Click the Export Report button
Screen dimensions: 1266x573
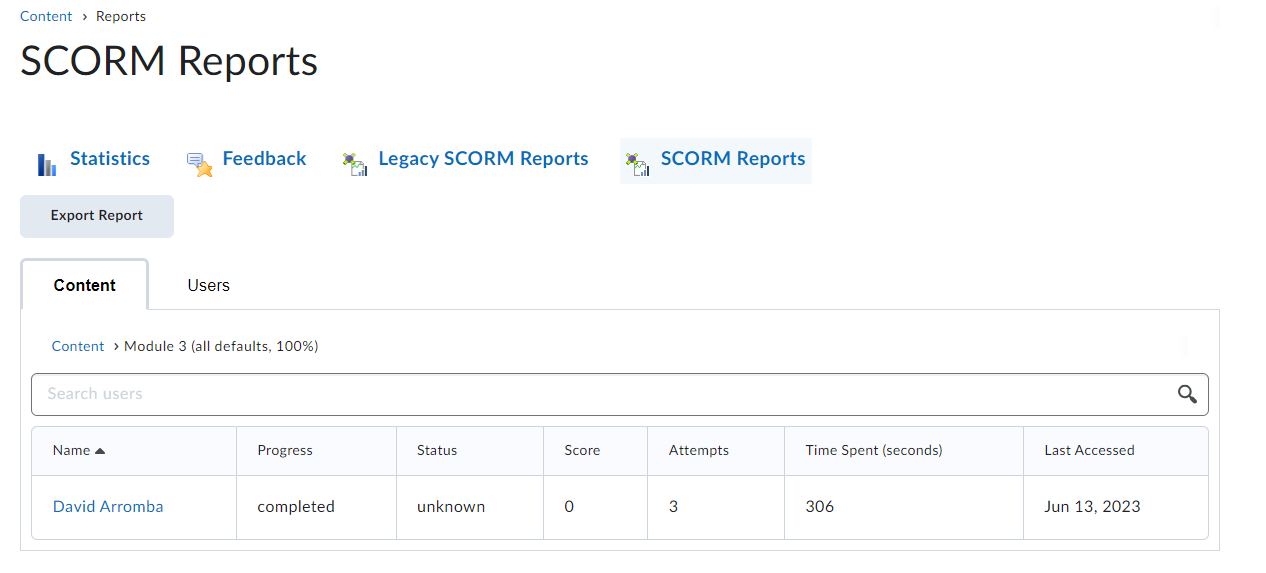click(97, 216)
